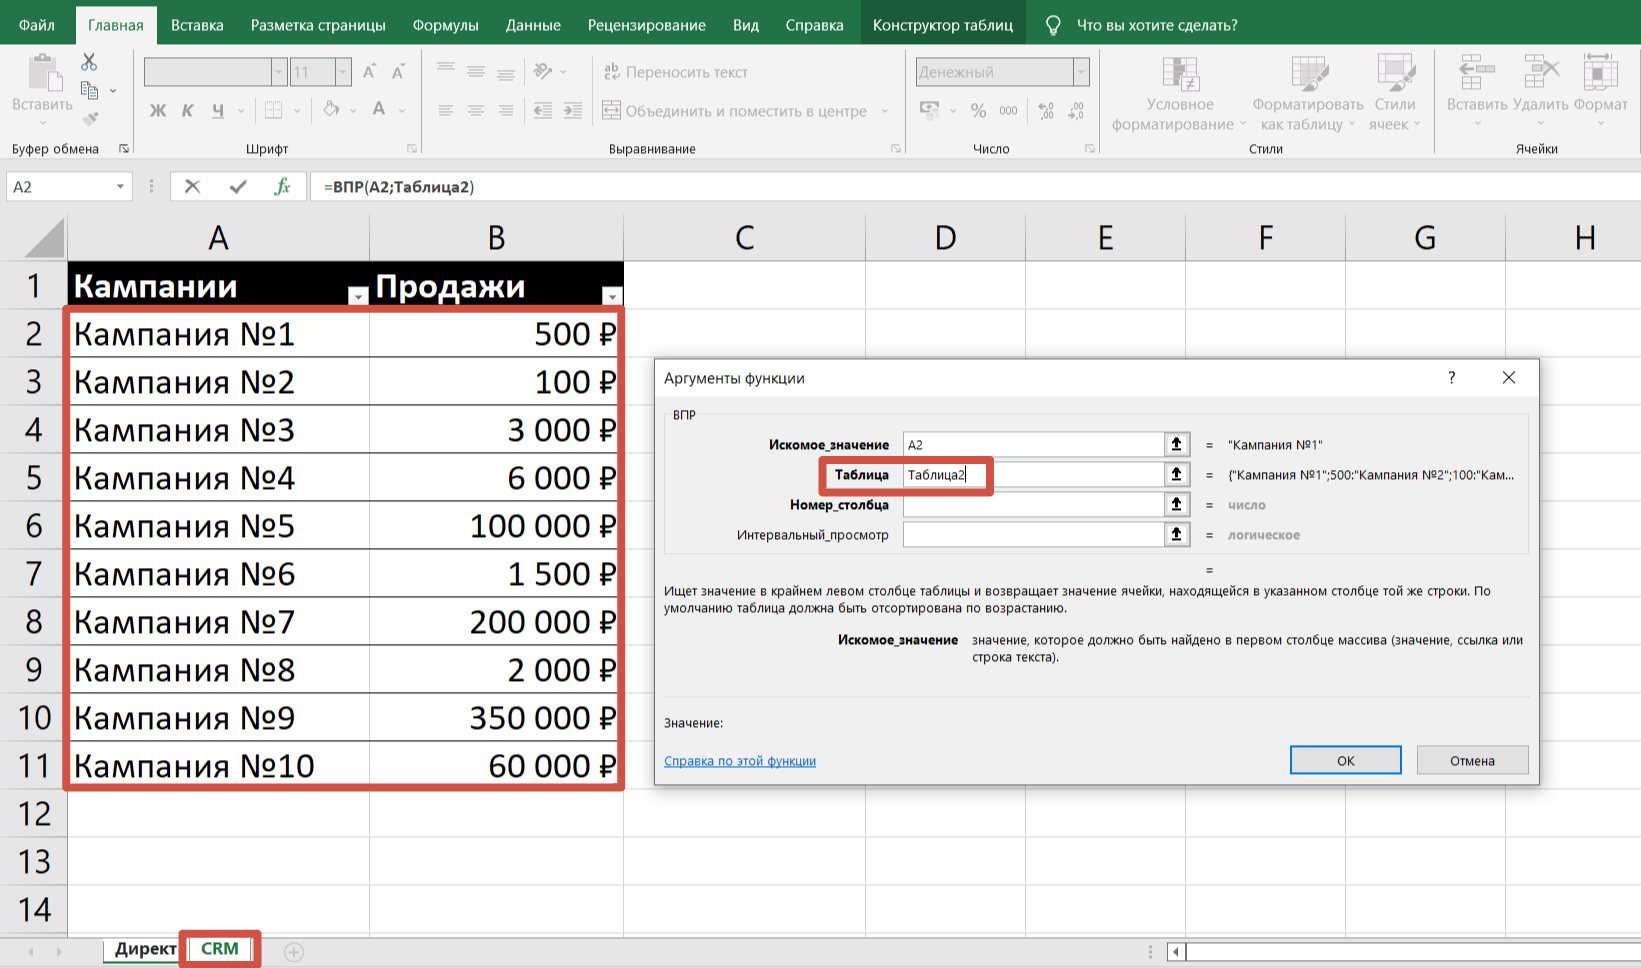The height and width of the screenshot is (968, 1641).
Task: Click the Вставить cells icon
Action: (1477, 74)
